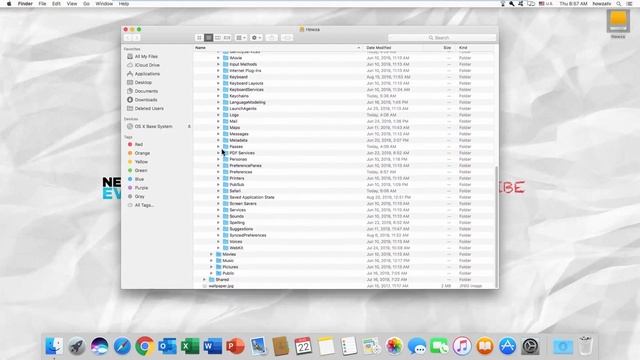Open Microsoft Excel from the Dock
The image size is (640, 360).
click(190, 347)
